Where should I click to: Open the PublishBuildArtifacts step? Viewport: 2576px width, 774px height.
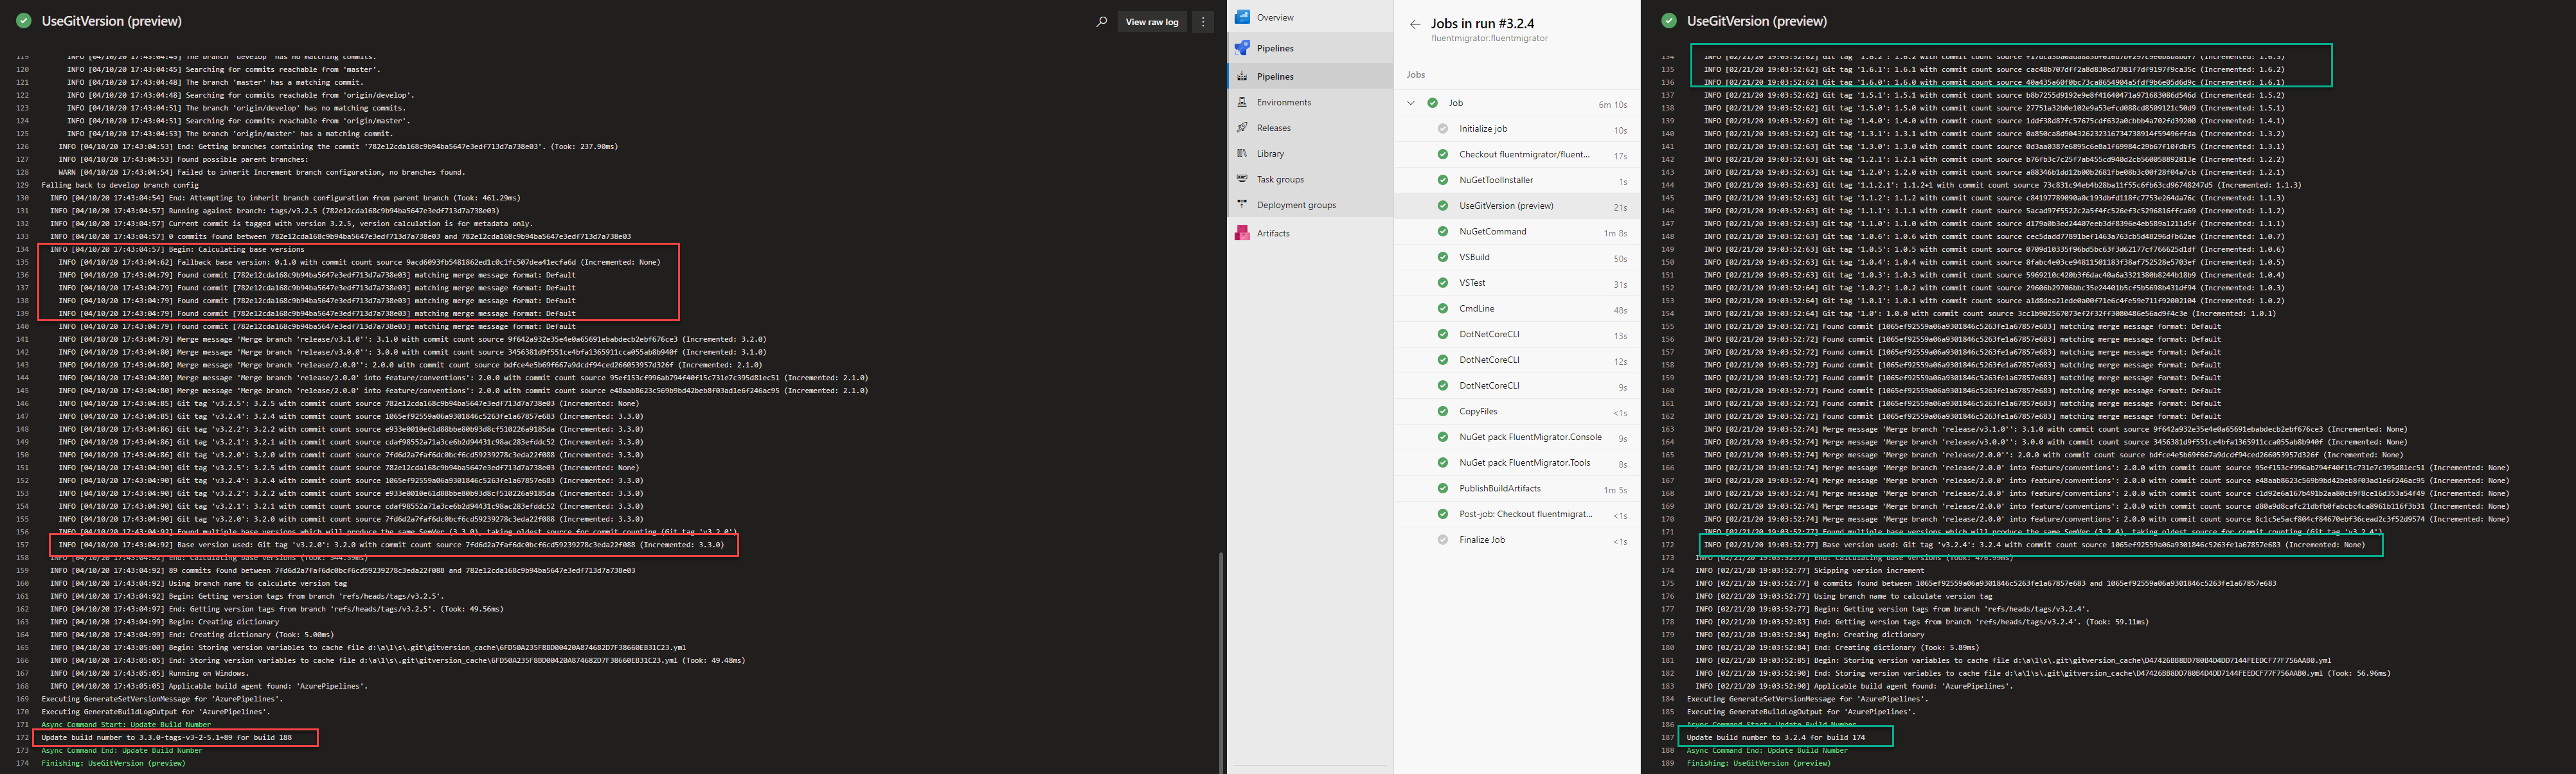[x=1499, y=488]
